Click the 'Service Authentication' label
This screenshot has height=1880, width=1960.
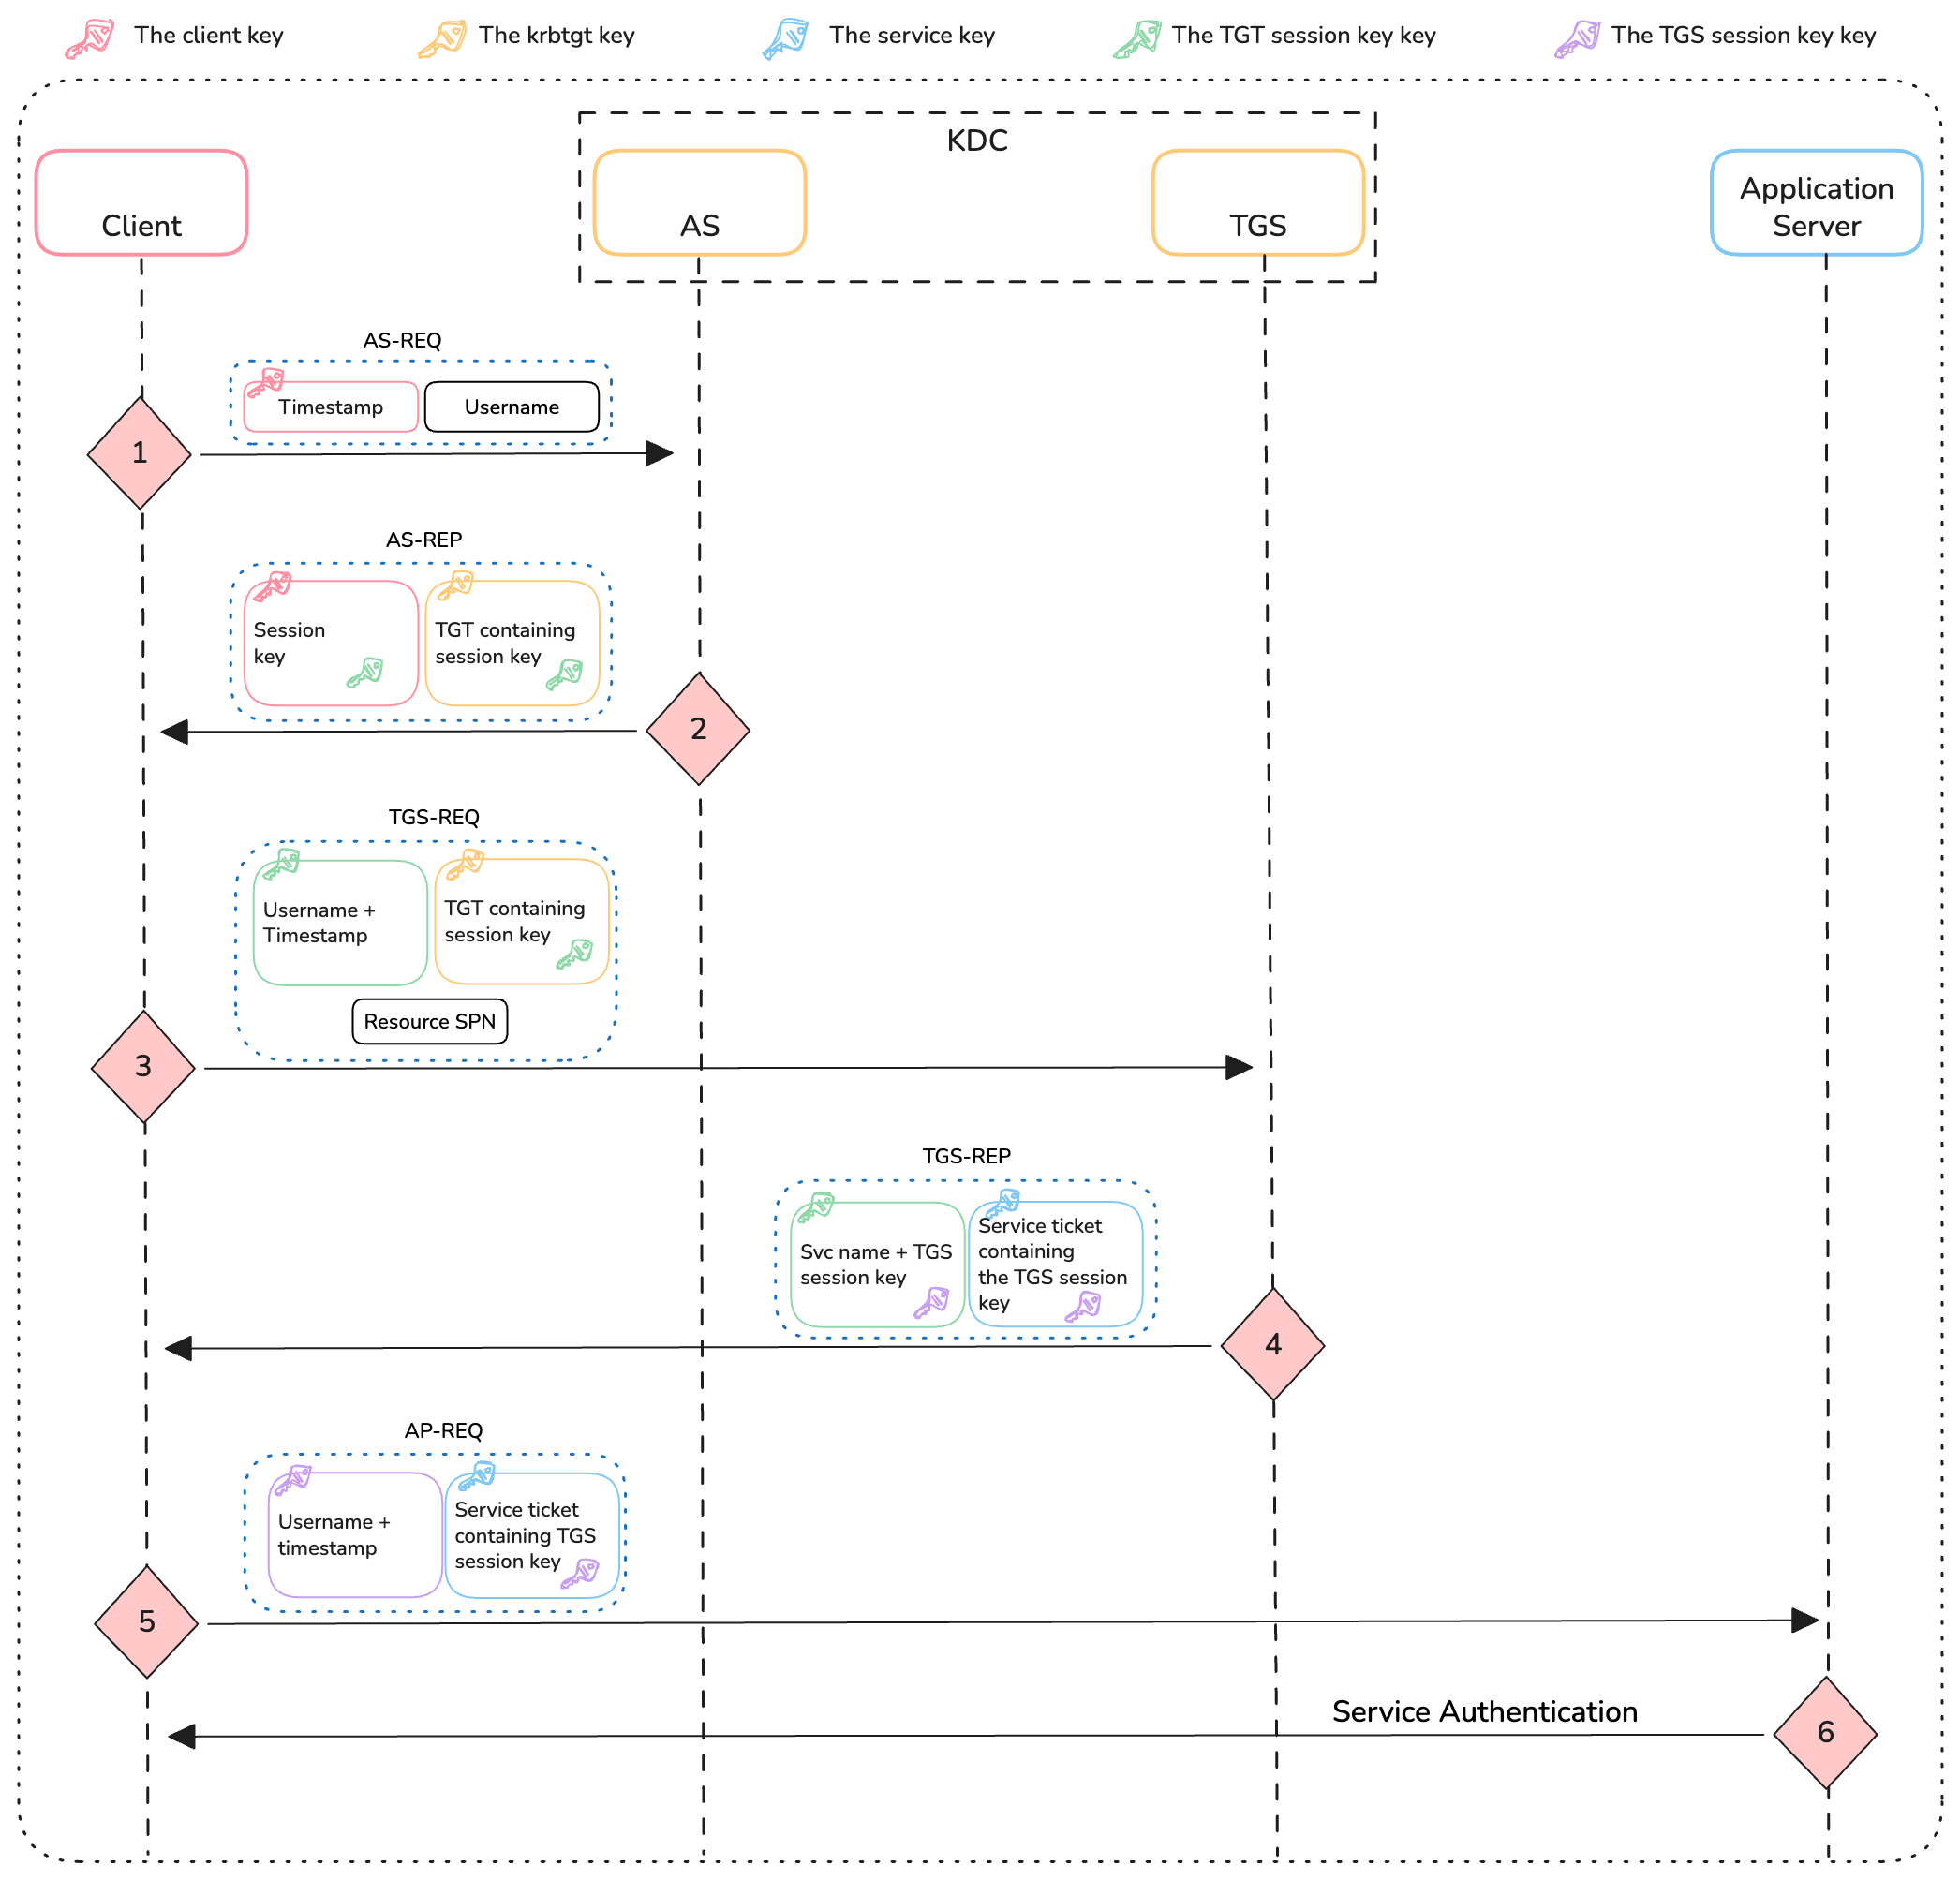pos(1485,1711)
